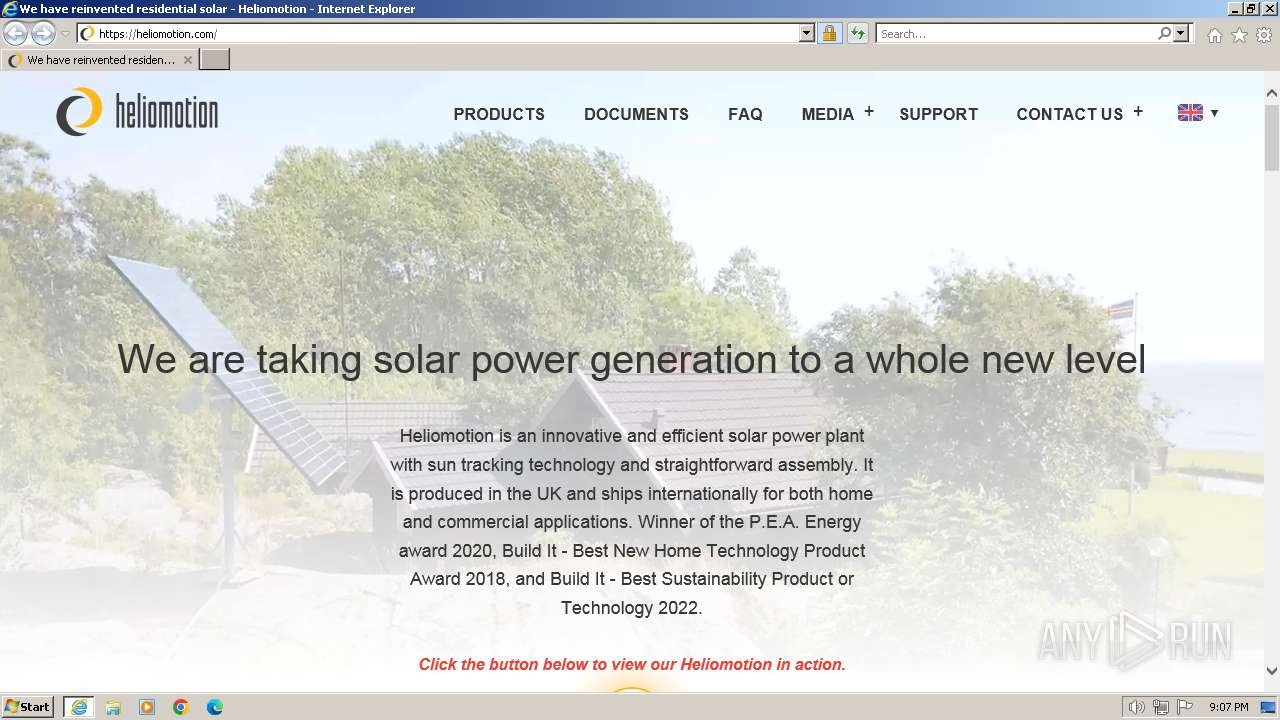Click inside the IE search box

pyautogui.click(x=1015, y=33)
